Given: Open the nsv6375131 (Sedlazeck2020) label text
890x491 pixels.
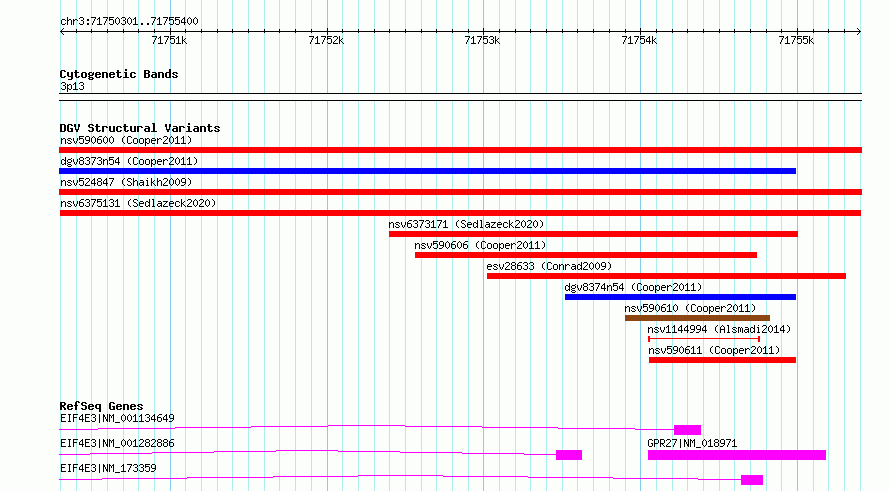Looking at the screenshot, I should [138, 203].
